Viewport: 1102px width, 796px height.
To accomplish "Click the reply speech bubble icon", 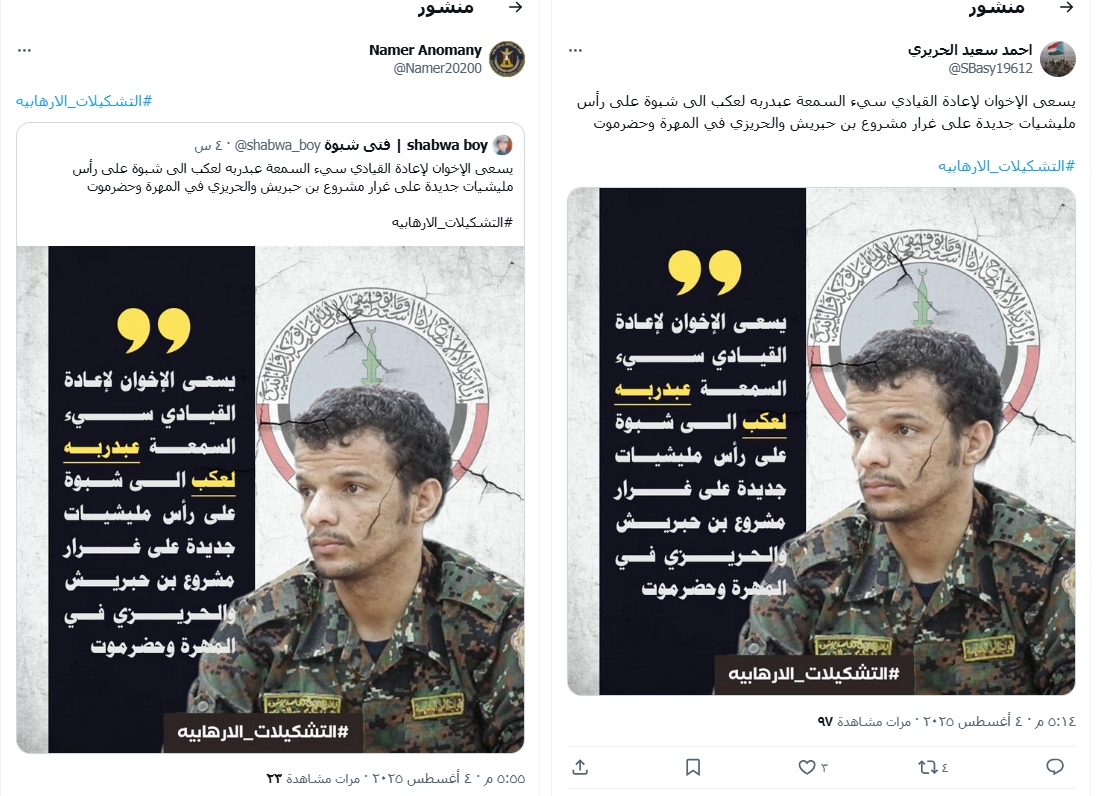I will click(x=1055, y=766).
